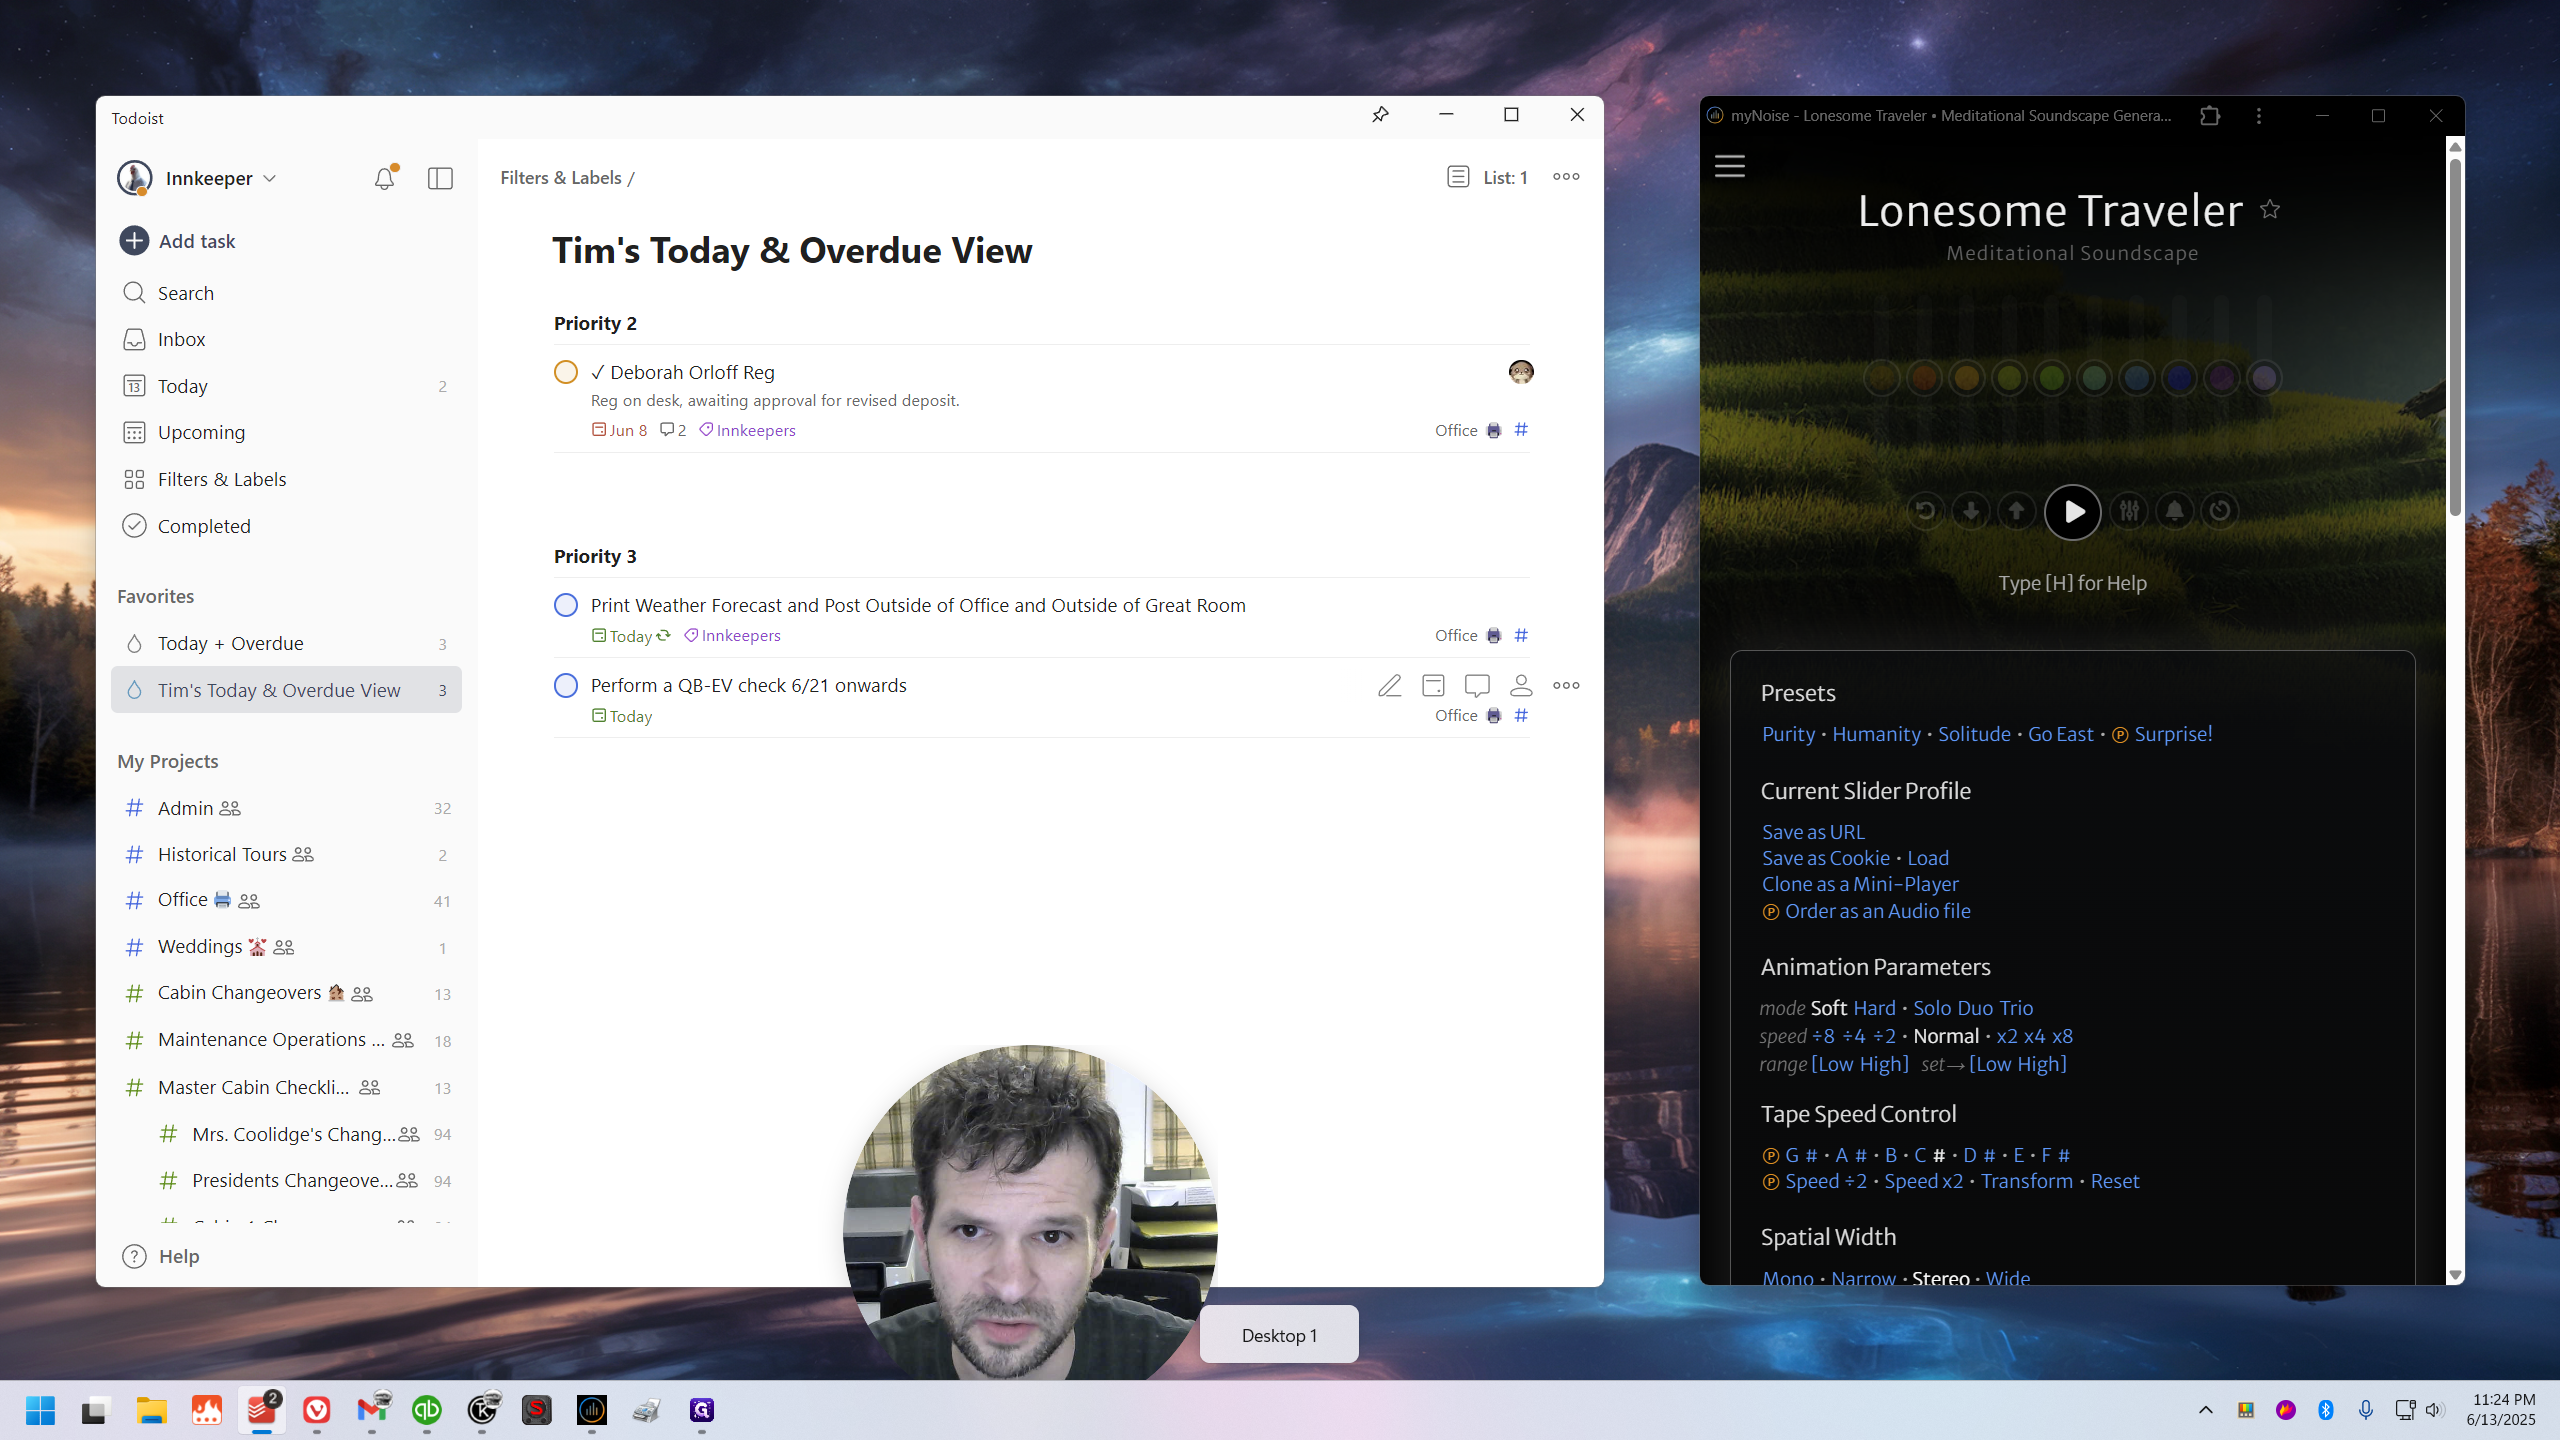Click Clone as a Mini-Player
Screen dimensions: 2560x1440
1860,884
